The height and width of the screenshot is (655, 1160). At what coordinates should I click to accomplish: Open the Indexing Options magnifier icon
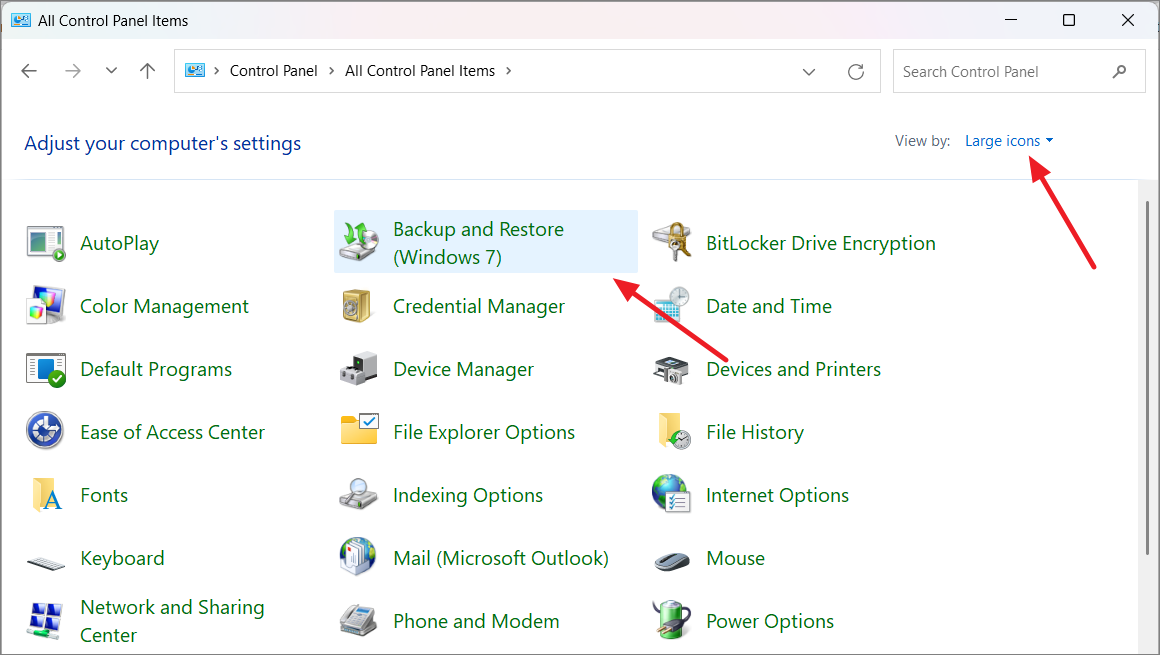coord(359,494)
